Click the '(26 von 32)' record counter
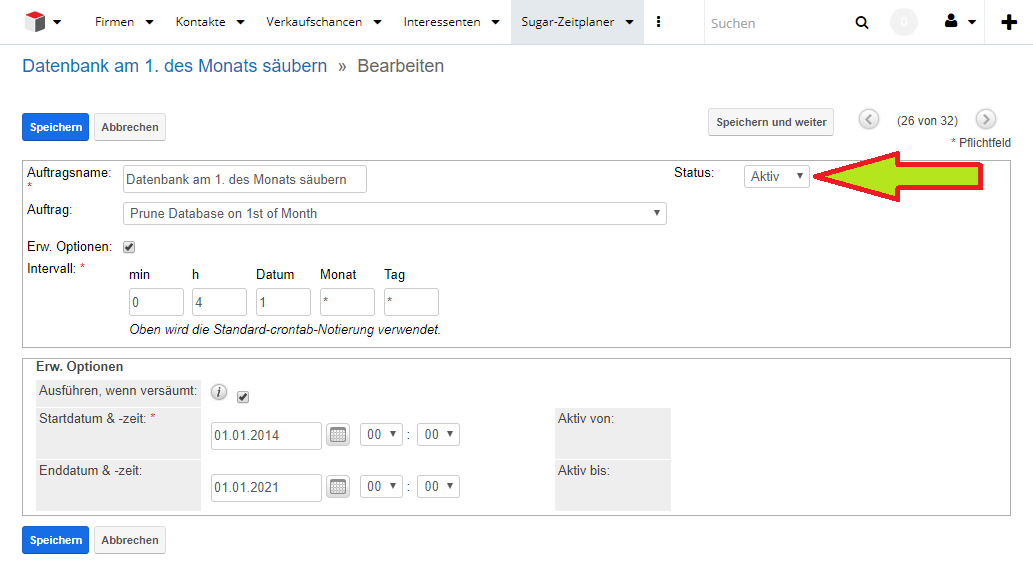Viewport: 1033px width, 583px height. click(x=927, y=121)
